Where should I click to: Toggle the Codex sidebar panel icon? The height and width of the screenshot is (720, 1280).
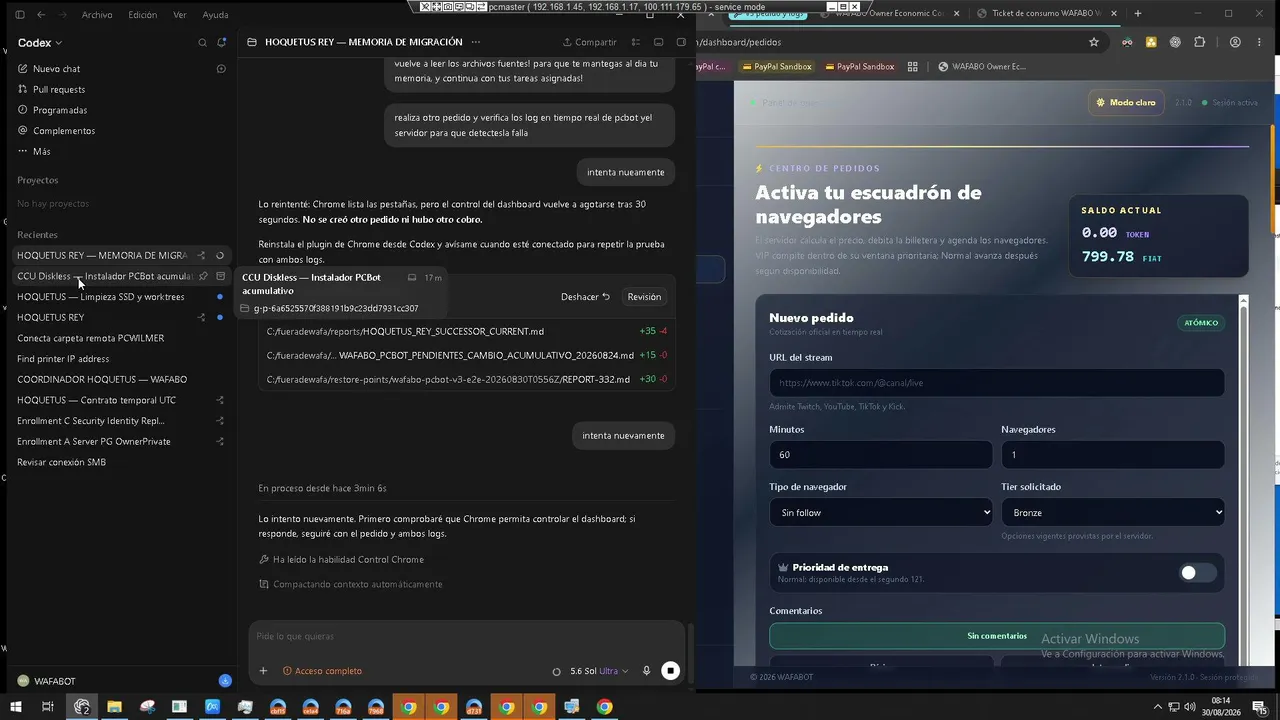(x=21, y=15)
